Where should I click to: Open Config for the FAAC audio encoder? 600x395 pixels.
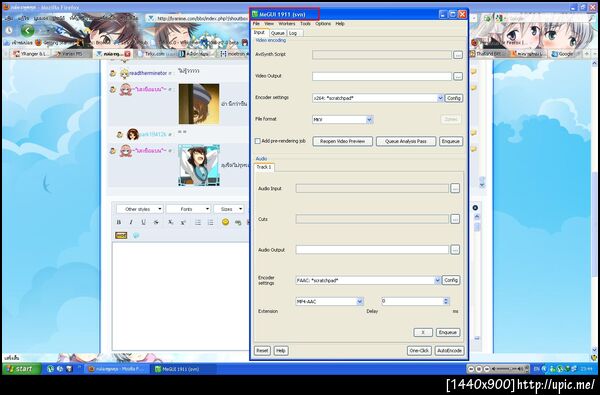pyautogui.click(x=451, y=280)
